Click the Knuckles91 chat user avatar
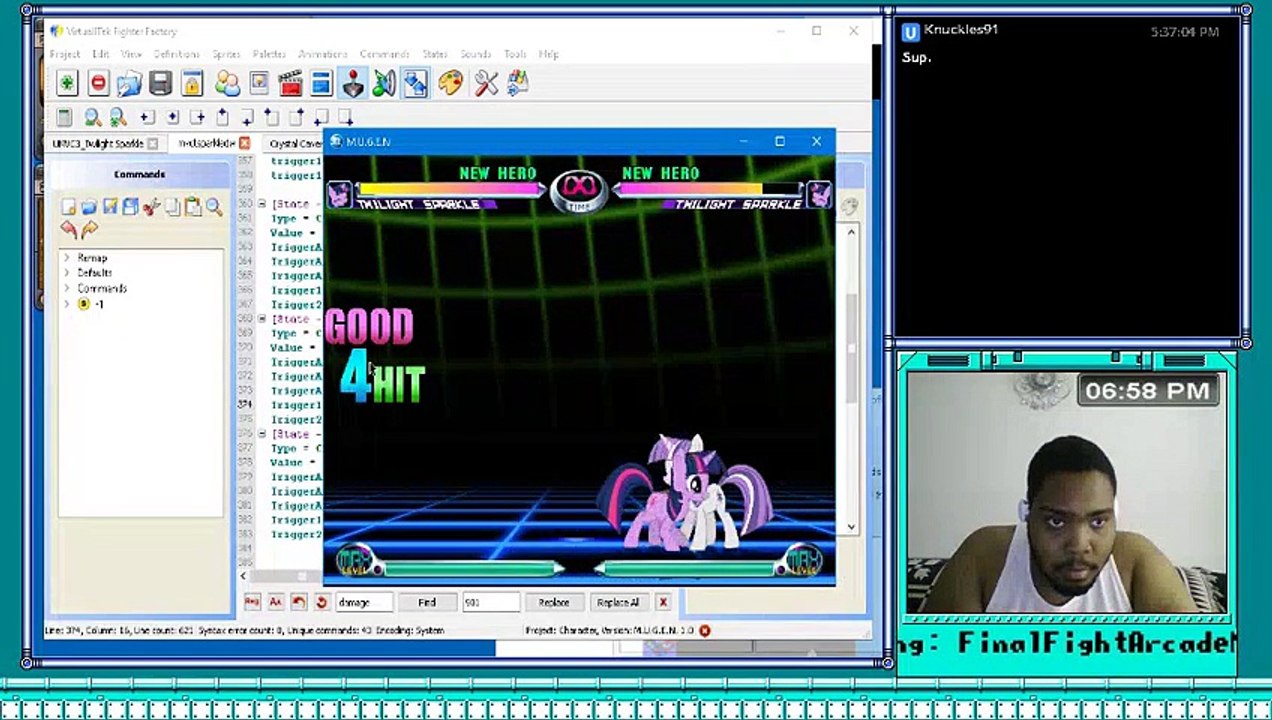Viewport: 1272px width, 720px height. point(910,32)
